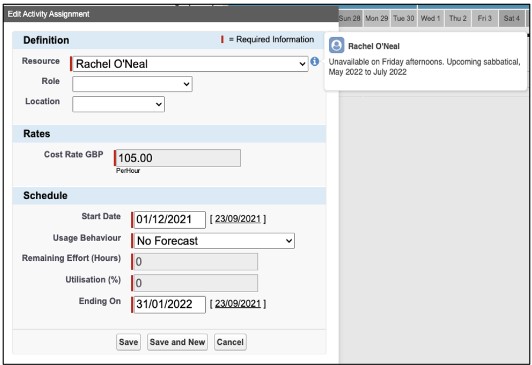Select the Fri 3 calendar column header

(484, 18)
